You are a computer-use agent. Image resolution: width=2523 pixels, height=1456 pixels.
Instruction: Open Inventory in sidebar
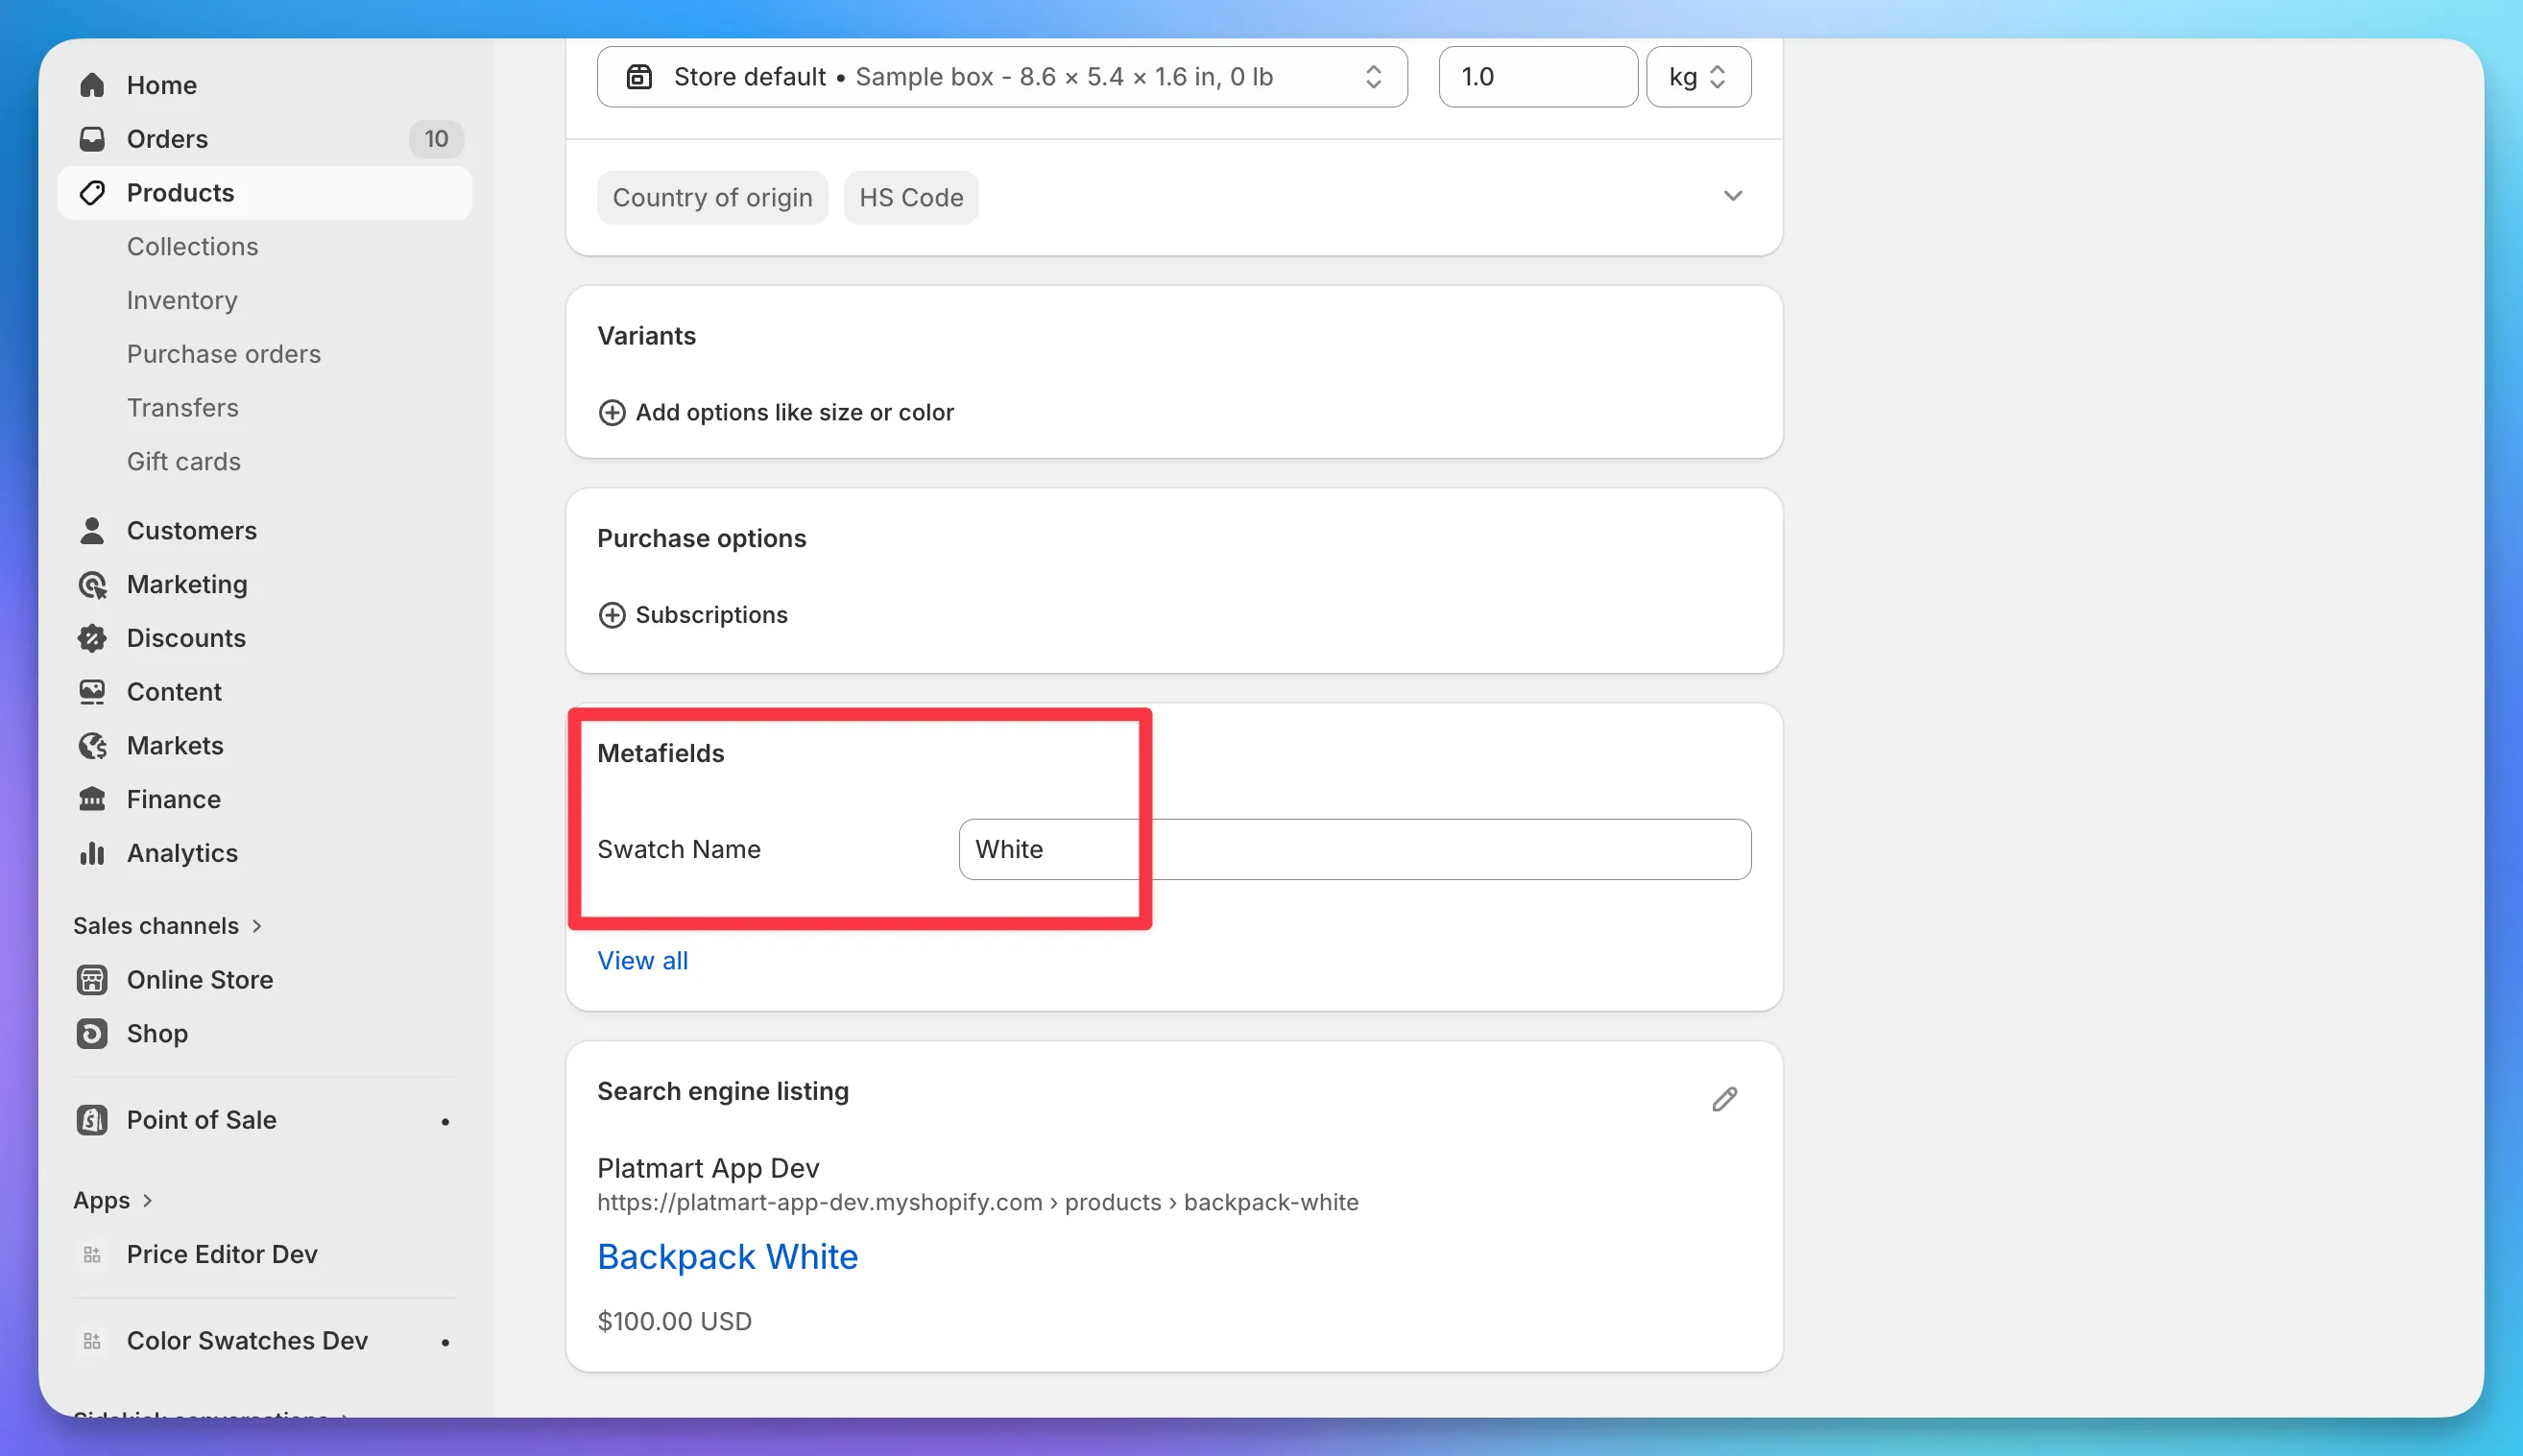click(182, 301)
